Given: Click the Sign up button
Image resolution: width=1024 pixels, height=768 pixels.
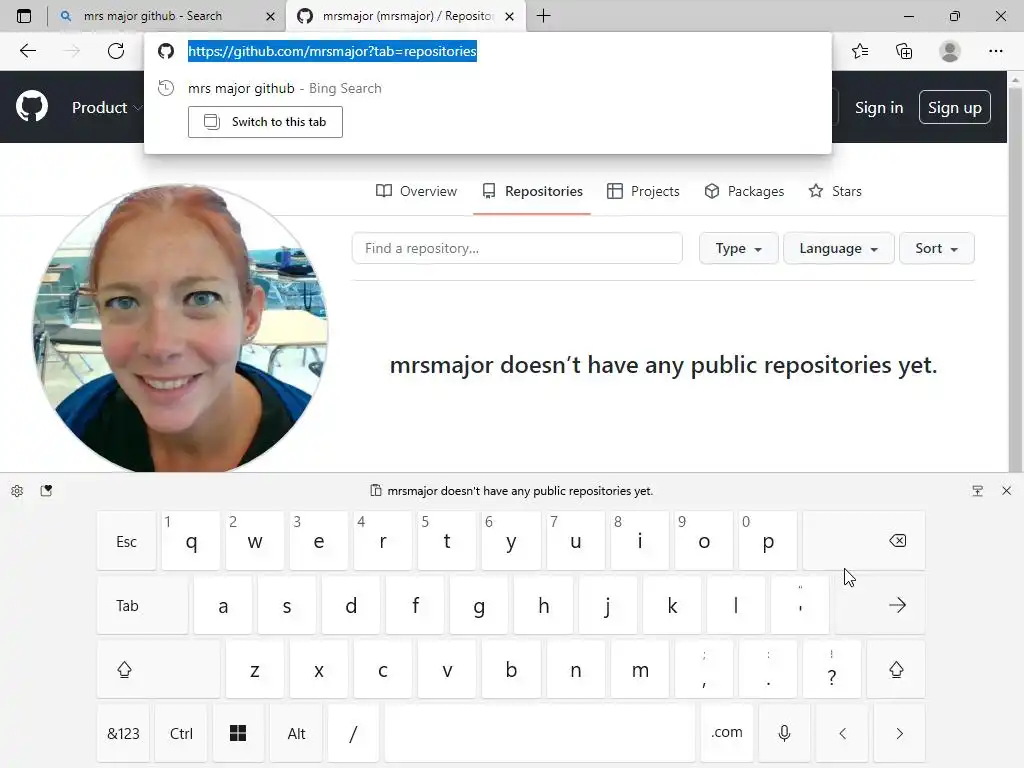Looking at the screenshot, I should [955, 107].
